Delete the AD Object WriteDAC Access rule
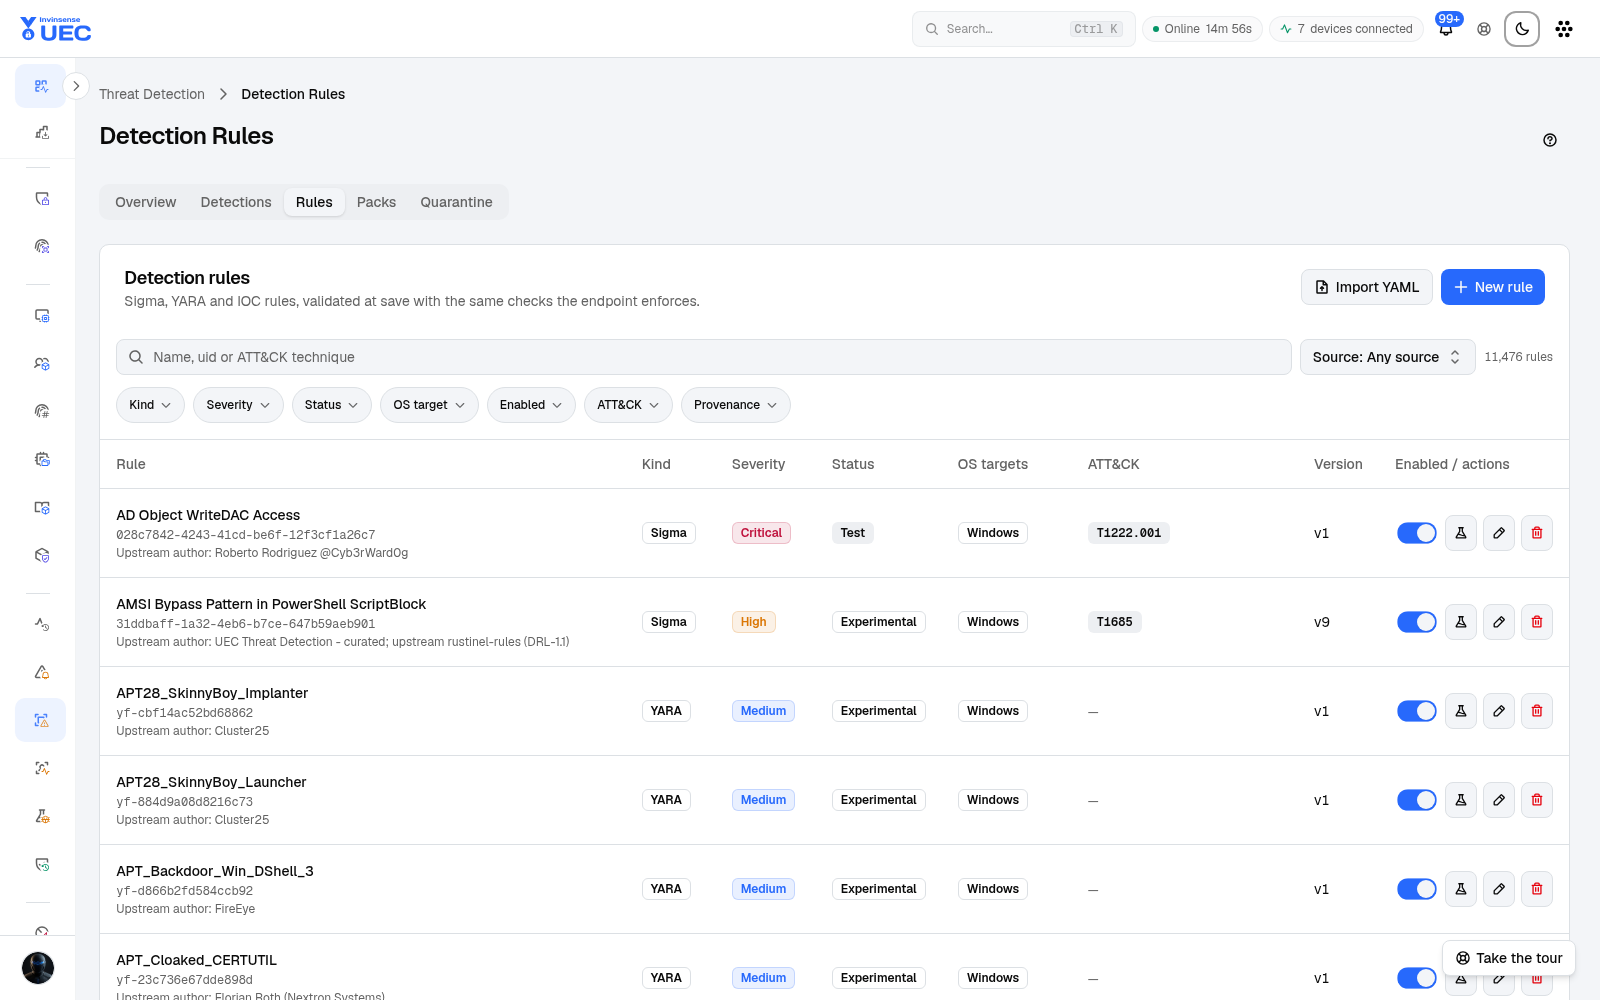This screenshot has height=1000, width=1600. pos(1537,533)
